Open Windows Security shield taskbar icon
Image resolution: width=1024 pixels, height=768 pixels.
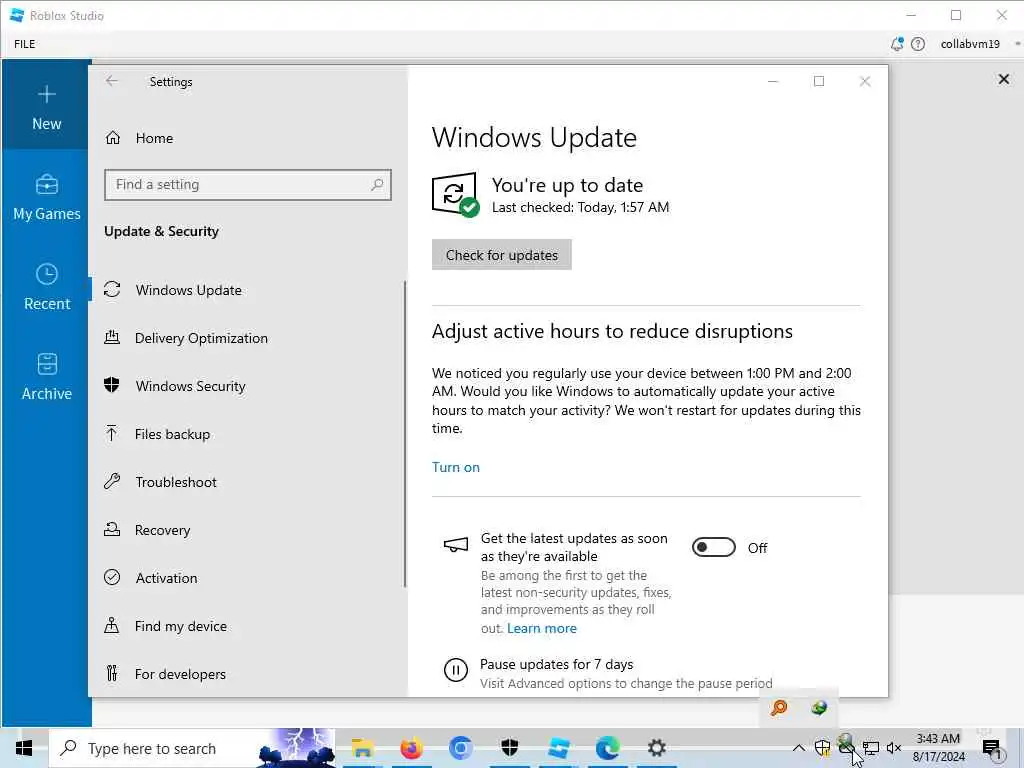(x=509, y=748)
